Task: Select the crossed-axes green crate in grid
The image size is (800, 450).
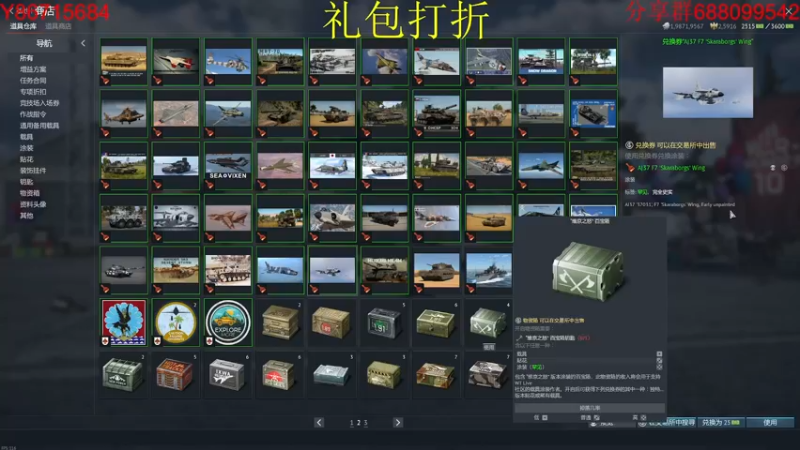Action: coord(488,322)
